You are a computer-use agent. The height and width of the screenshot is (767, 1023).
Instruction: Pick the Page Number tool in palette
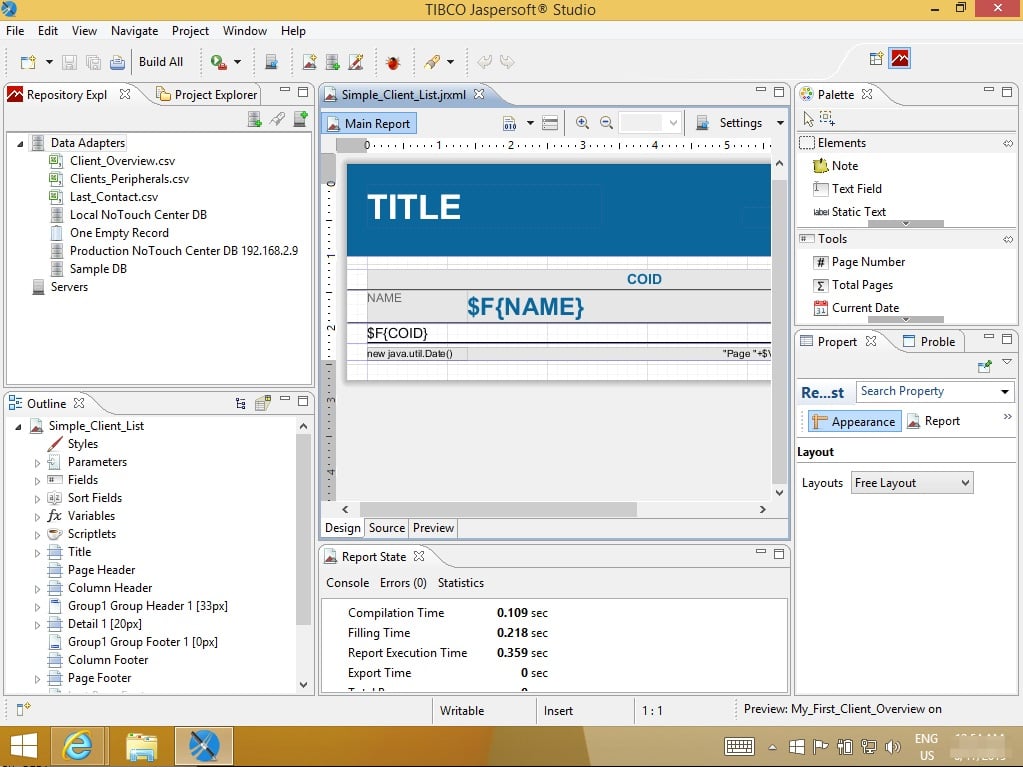coord(867,262)
